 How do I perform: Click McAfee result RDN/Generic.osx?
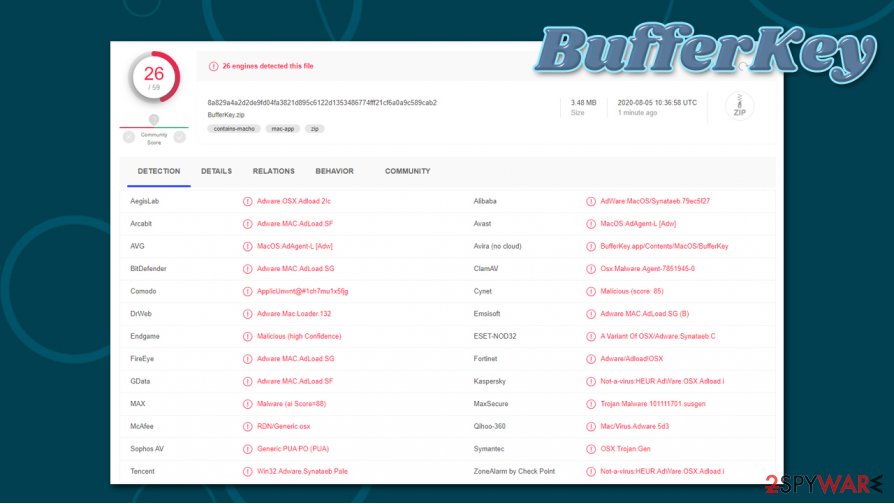pos(283,426)
